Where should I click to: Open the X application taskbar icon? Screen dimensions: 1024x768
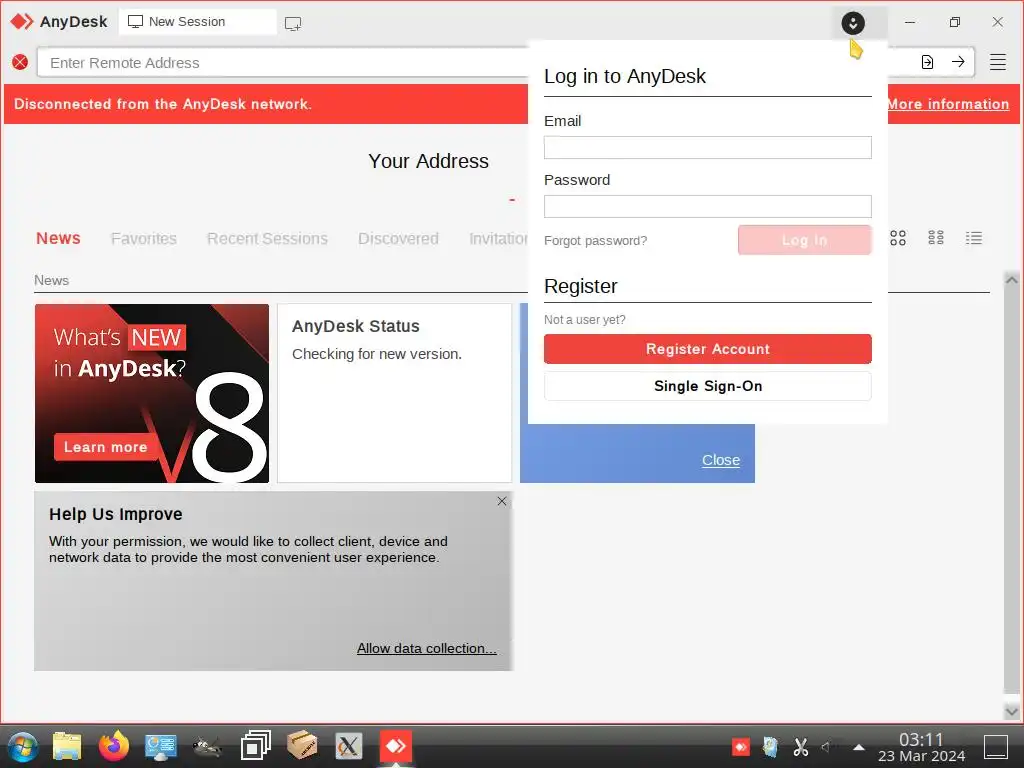coord(349,746)
